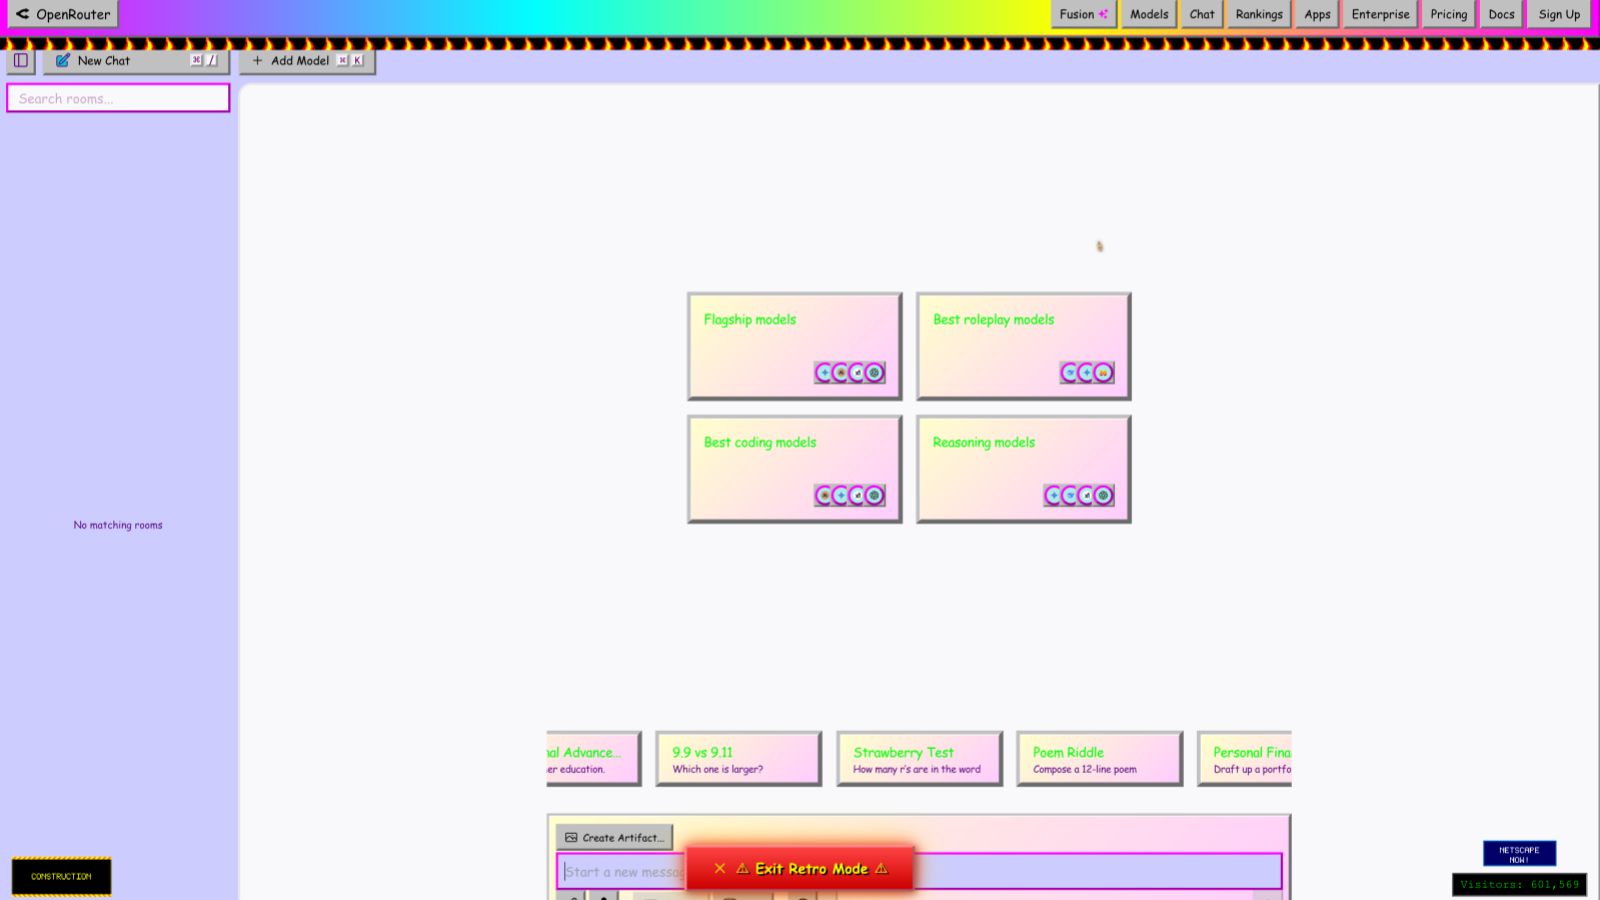Open the Docs link
The image size is (1600, 900).
(1501, 14)
